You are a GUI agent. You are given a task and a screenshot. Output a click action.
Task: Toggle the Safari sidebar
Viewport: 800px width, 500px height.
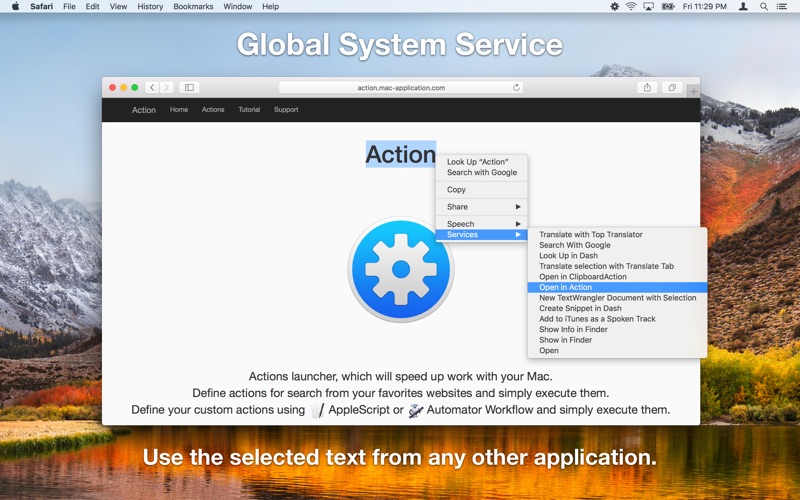tap(189, 87)
